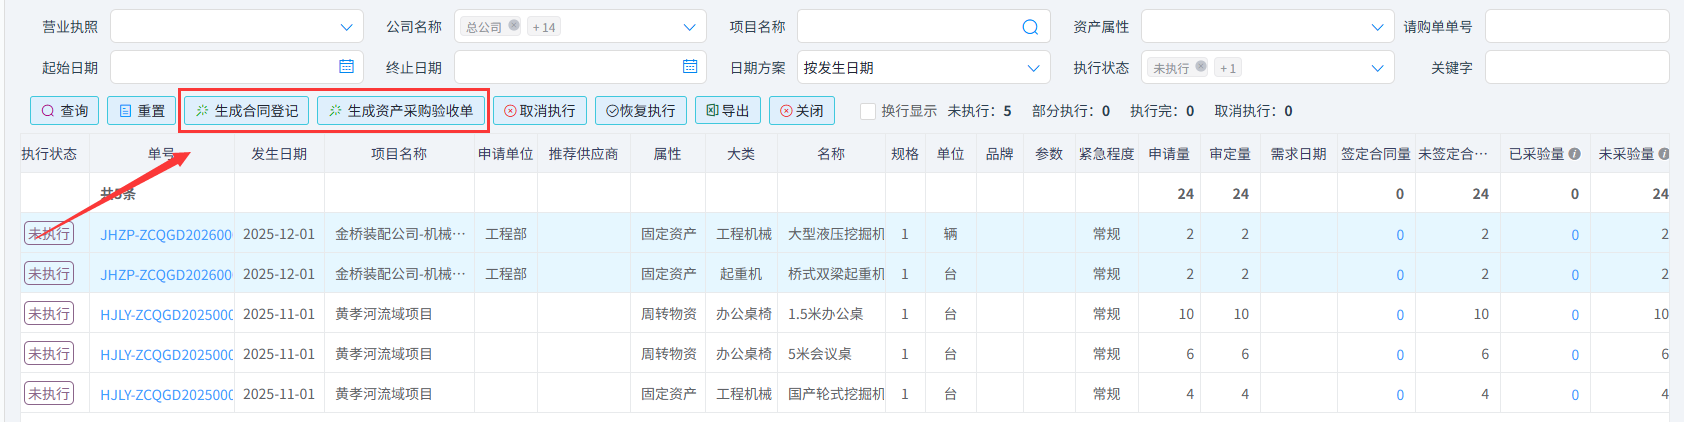
Task: Click the help icon beside 已采验量
Action: pyautogui.click(x=1575, y=154)
